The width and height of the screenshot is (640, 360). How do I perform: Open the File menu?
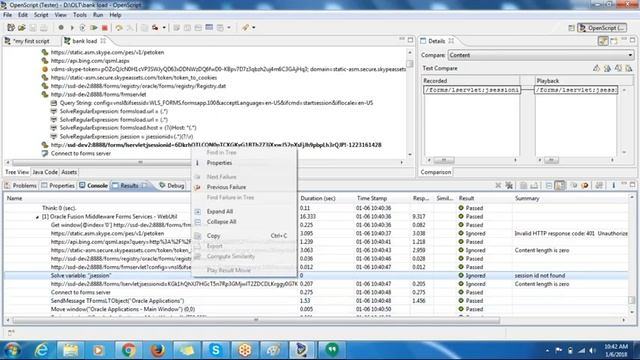[7, 15]
